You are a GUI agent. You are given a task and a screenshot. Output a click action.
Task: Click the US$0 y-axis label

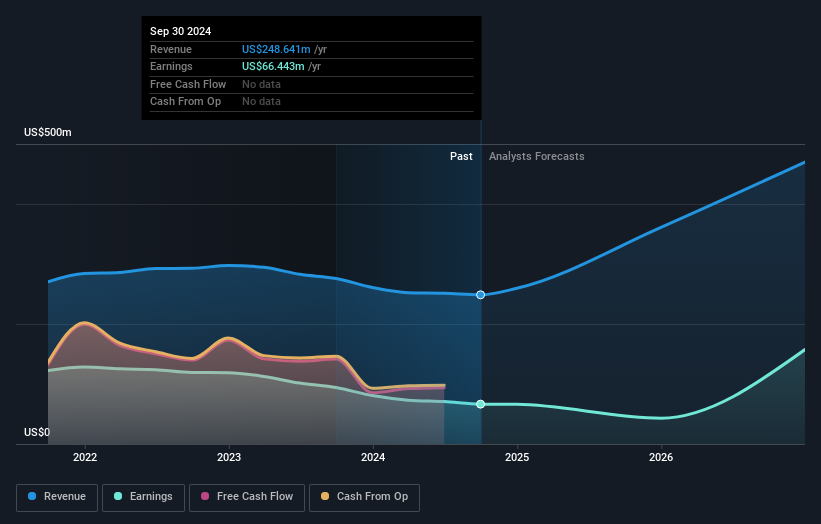[x=37, y=432]
